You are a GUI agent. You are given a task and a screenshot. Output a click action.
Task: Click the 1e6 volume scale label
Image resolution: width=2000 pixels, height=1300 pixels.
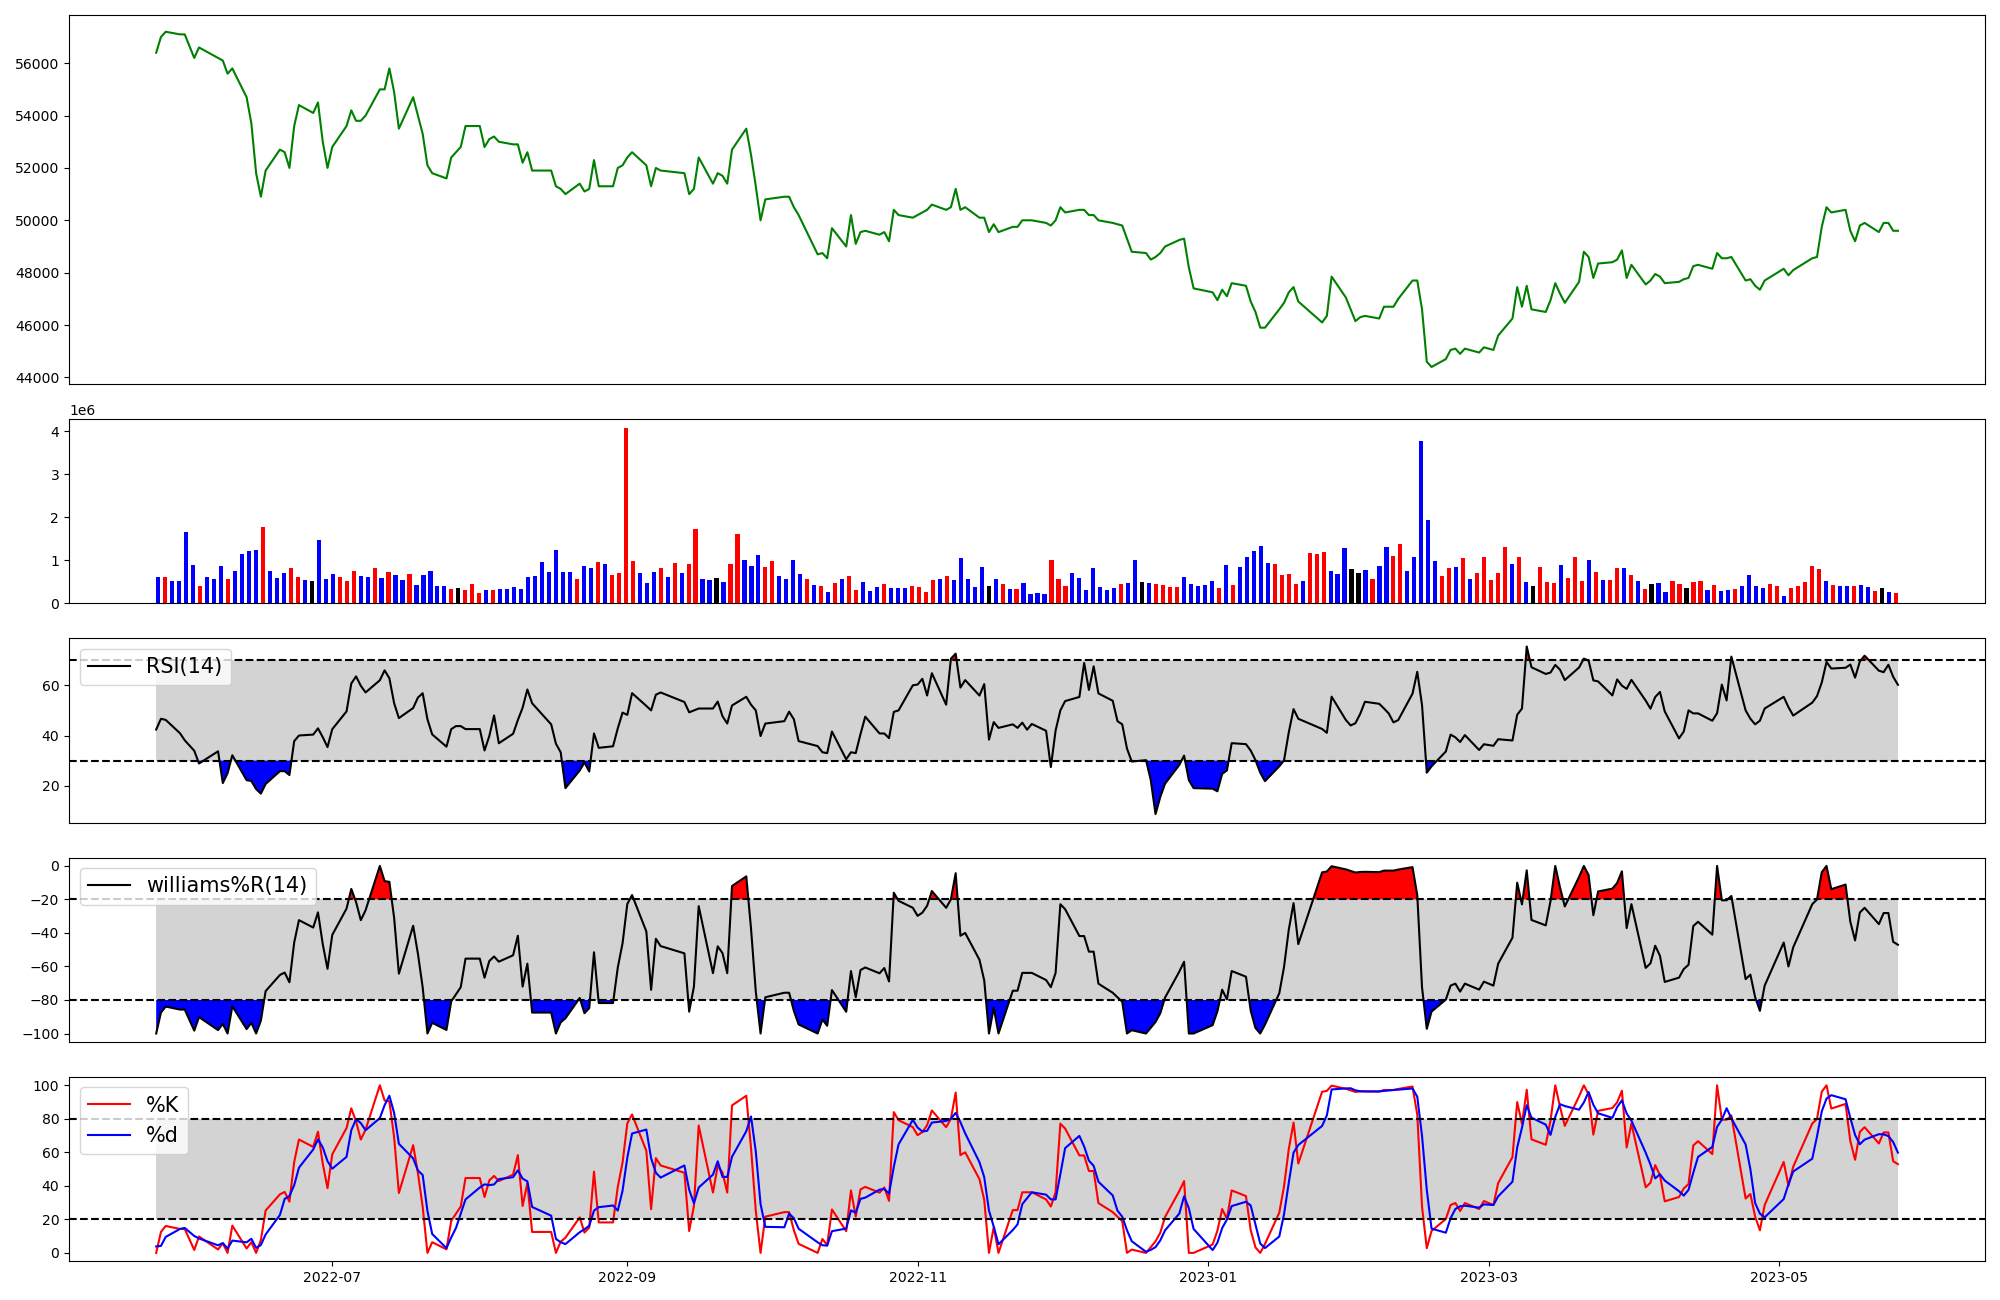click(82, 411)
